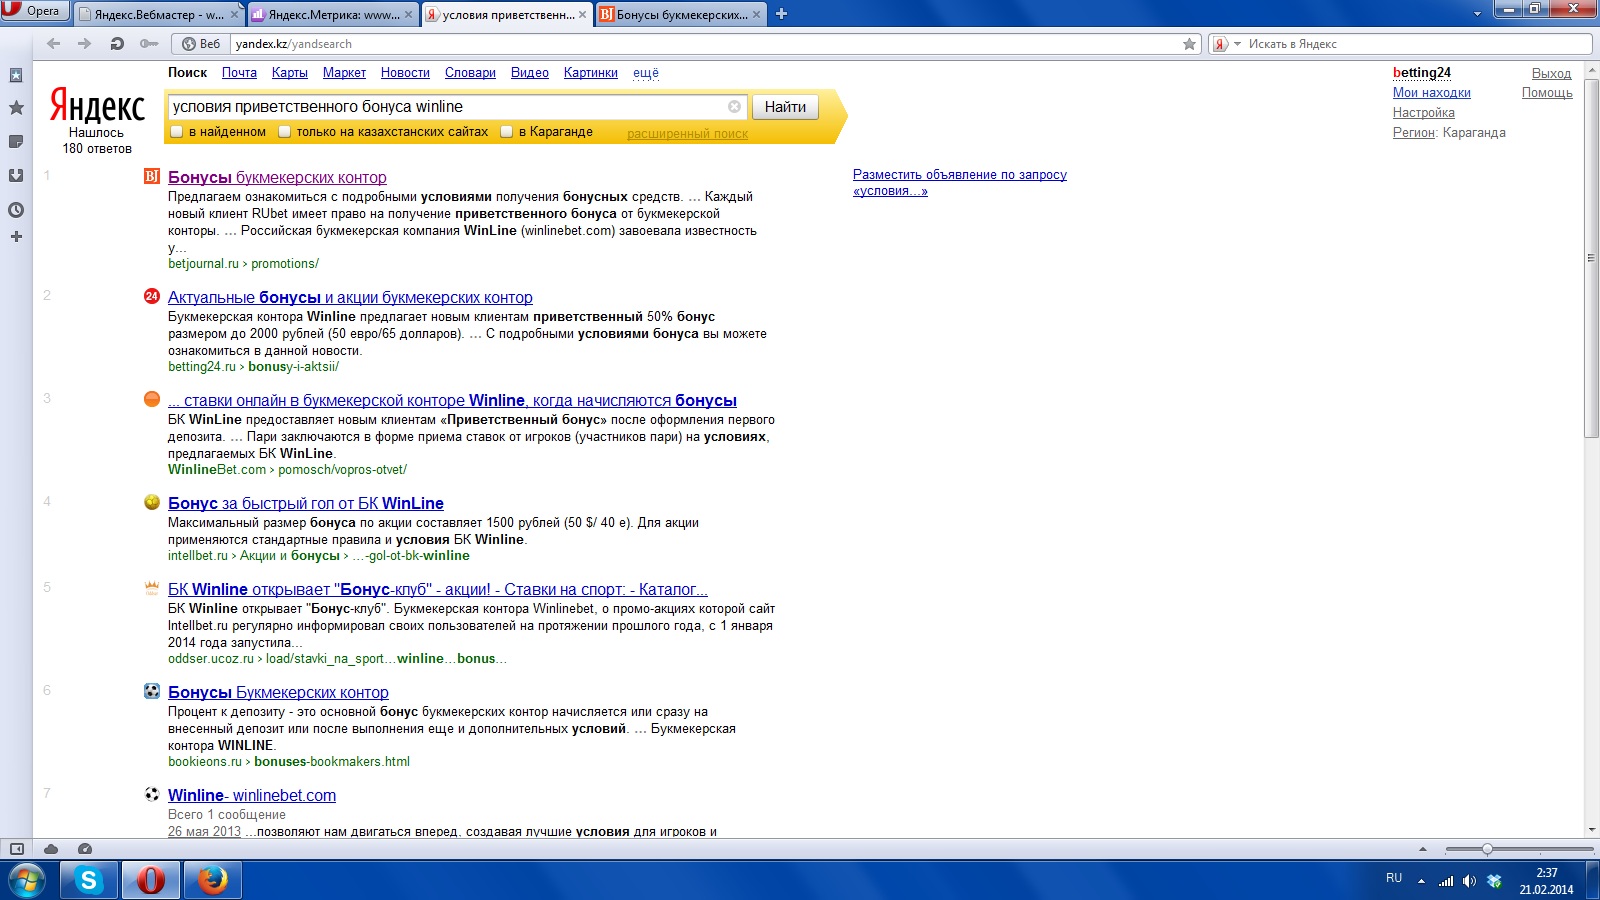Open the Настройка settings link
This screenshot has height=900, width=1600.
[x=1424, y=113]
